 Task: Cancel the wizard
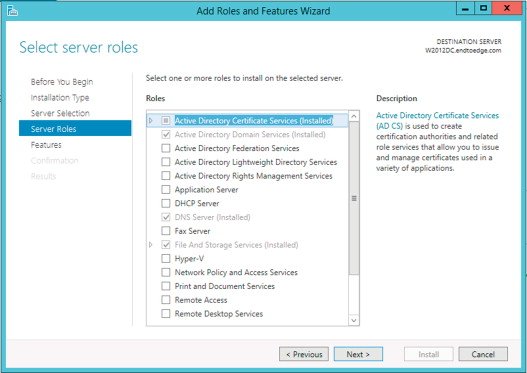click(x=483, y=354)
